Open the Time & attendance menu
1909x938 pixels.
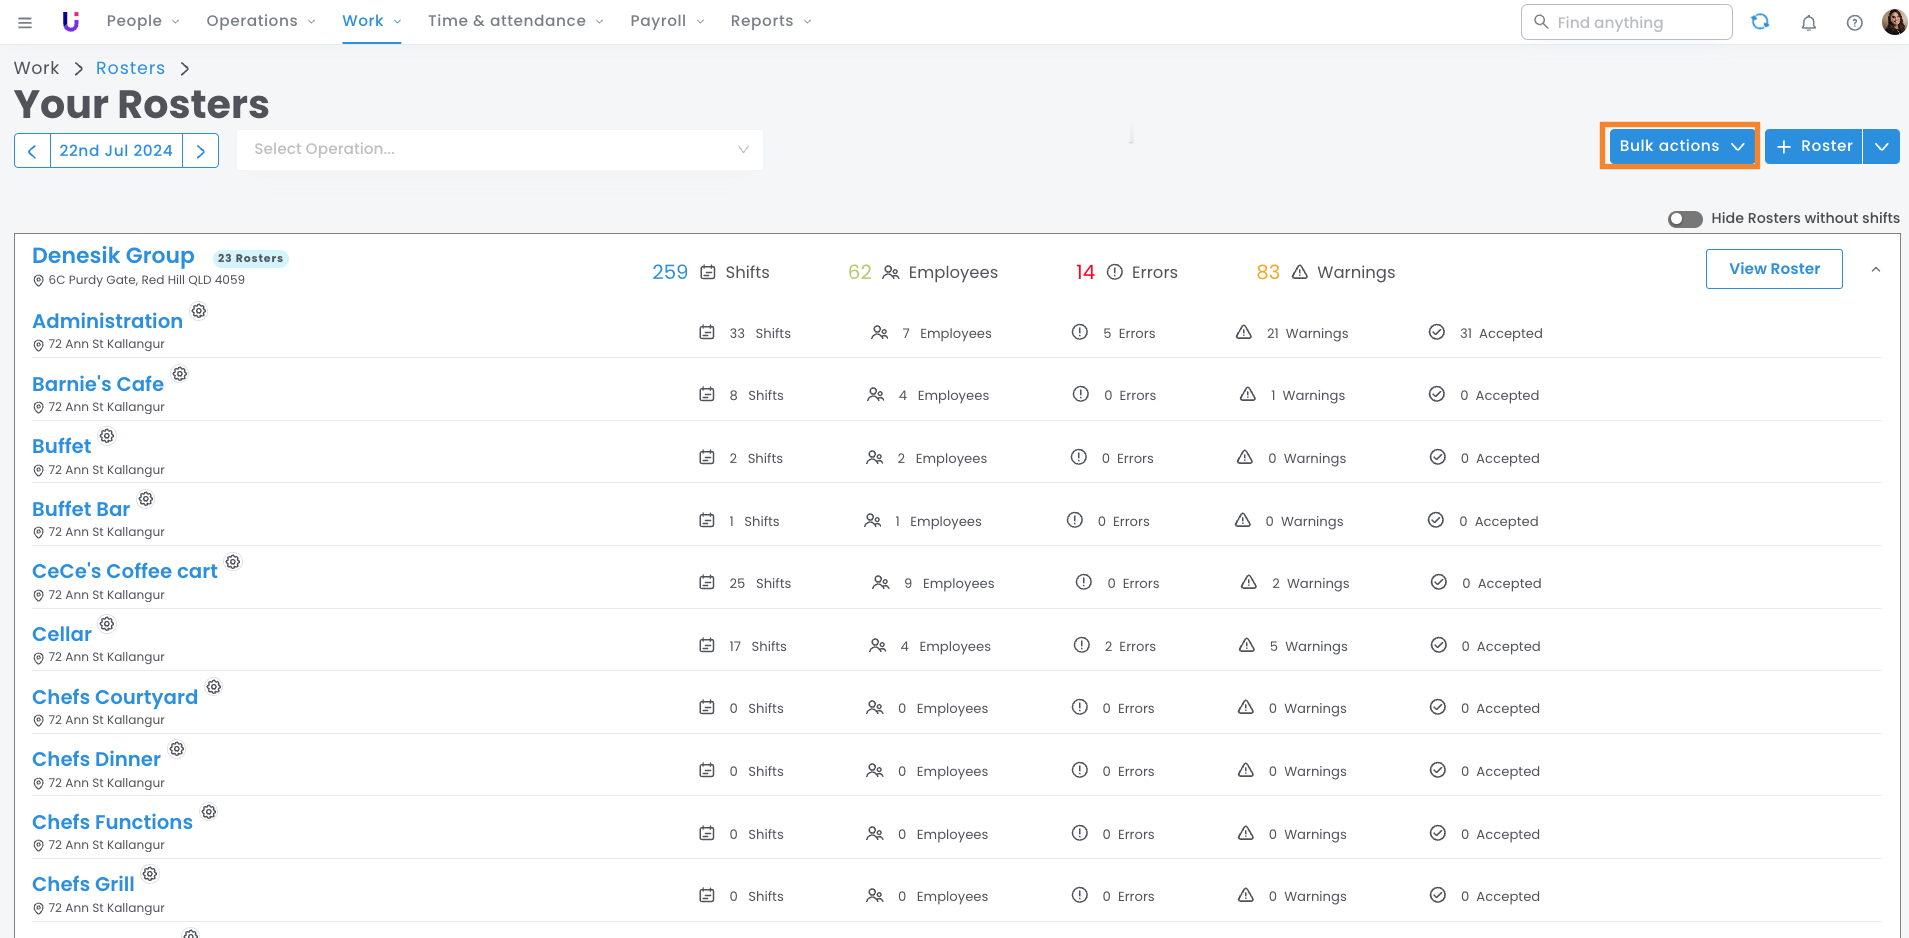coord(515,21)
